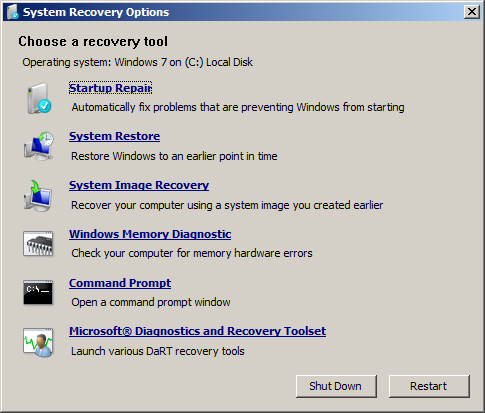Click the Startup Repair drive icon

[x=39, y=99]
